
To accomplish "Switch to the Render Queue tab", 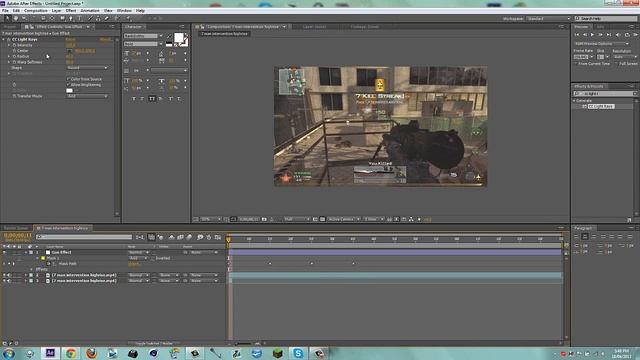I will pos(16,228).
